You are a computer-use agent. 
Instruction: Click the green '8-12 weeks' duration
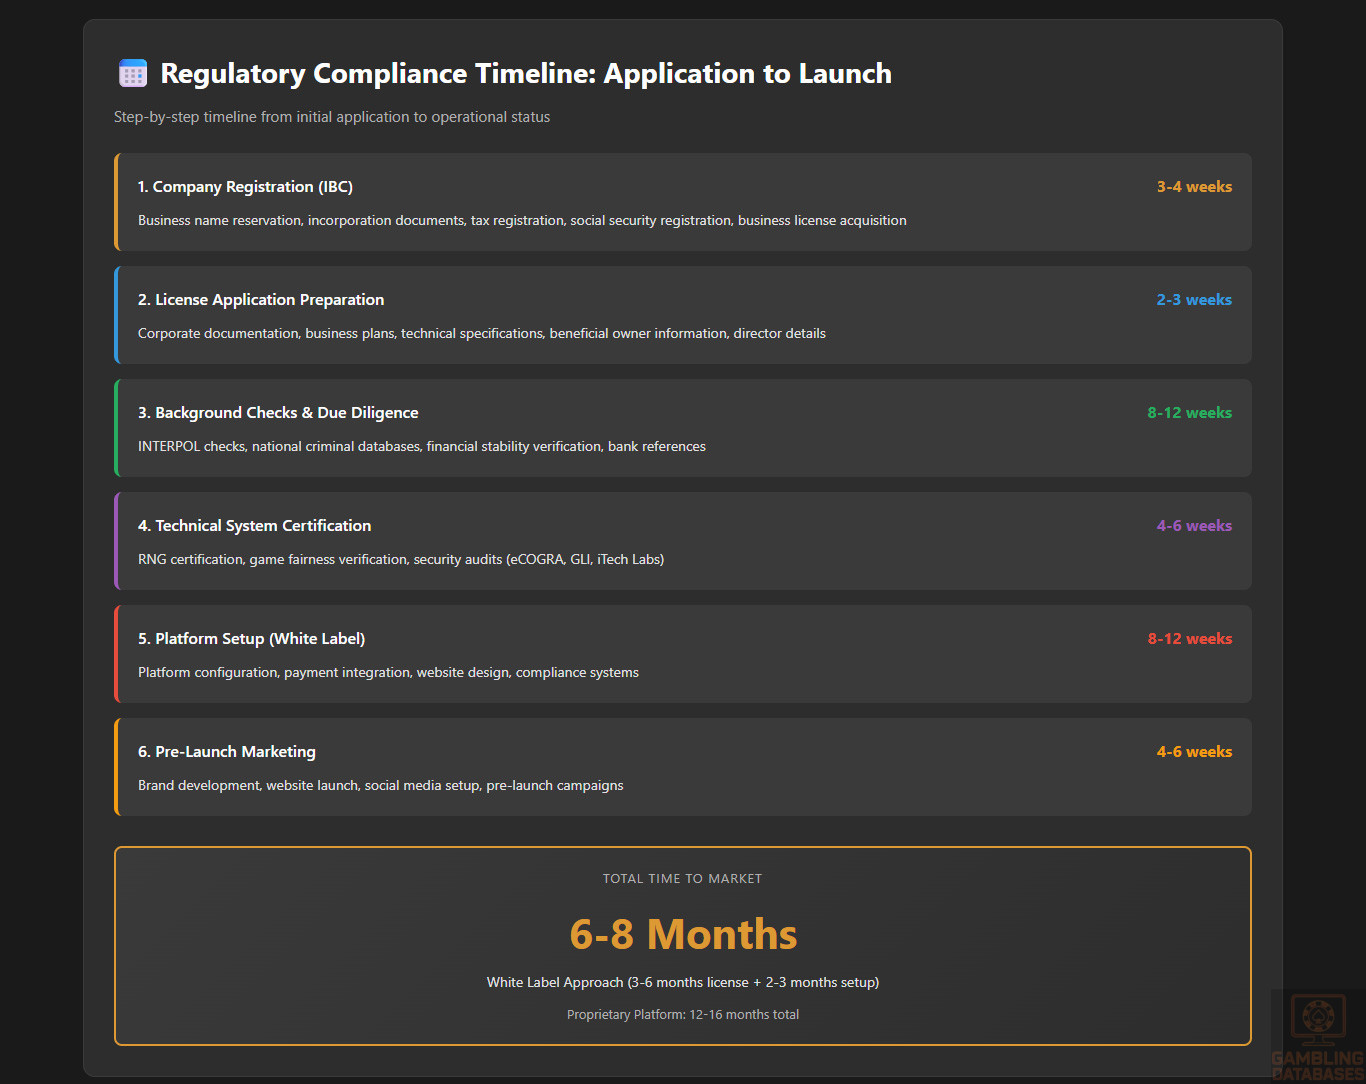pyautogui.click(x=1189, y=413)
